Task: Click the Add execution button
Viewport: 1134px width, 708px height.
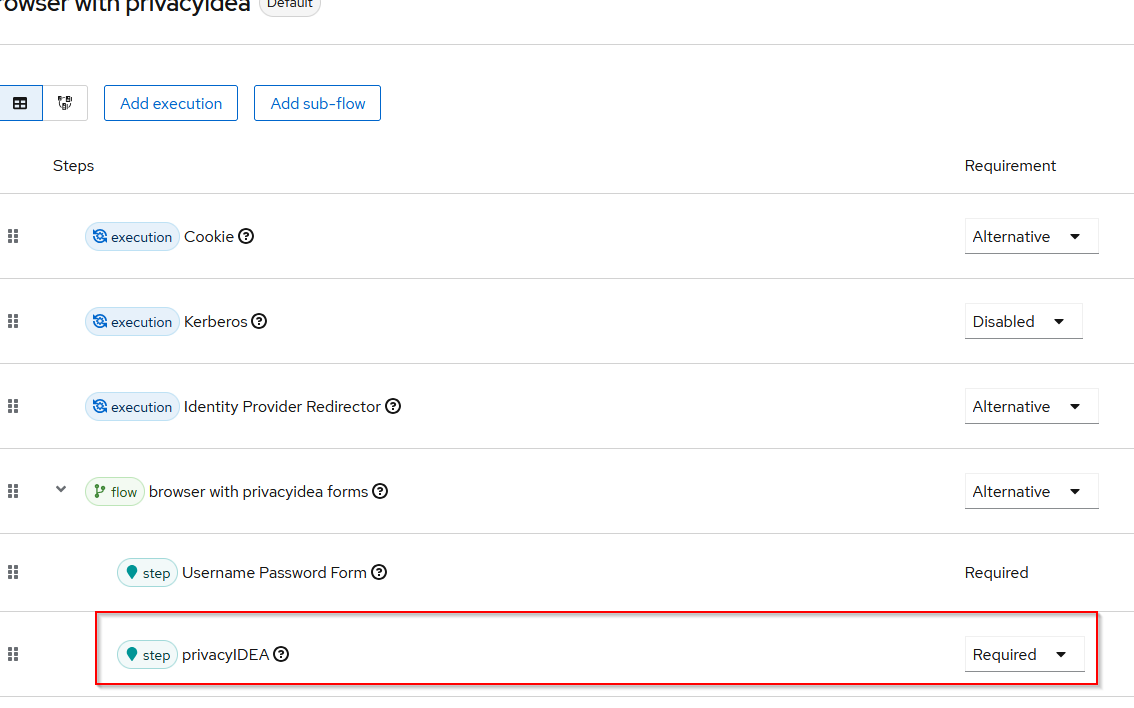Action: coord(171,103)
